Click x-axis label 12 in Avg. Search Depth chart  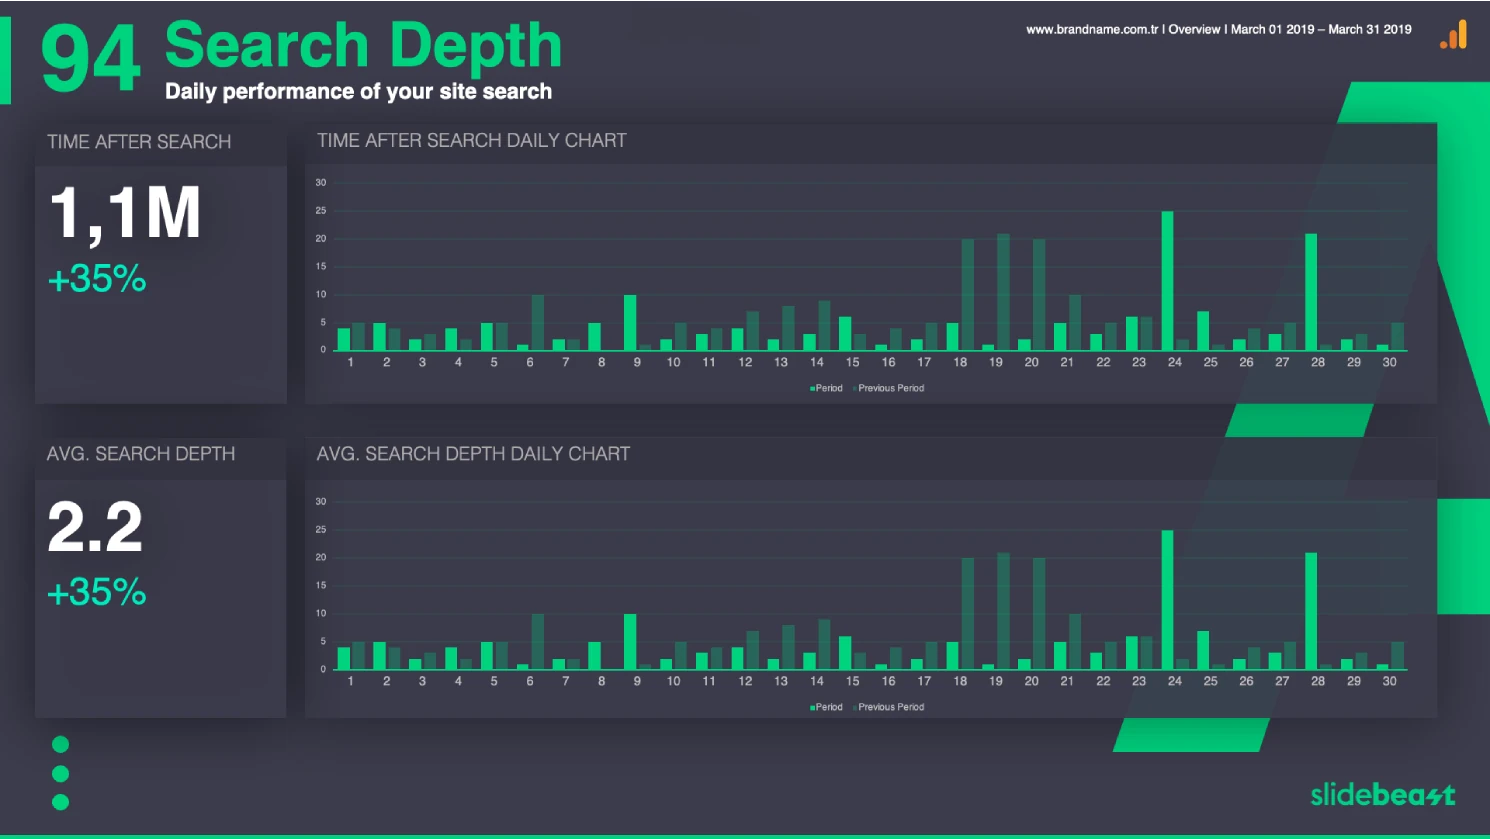(x=745, y=681)
